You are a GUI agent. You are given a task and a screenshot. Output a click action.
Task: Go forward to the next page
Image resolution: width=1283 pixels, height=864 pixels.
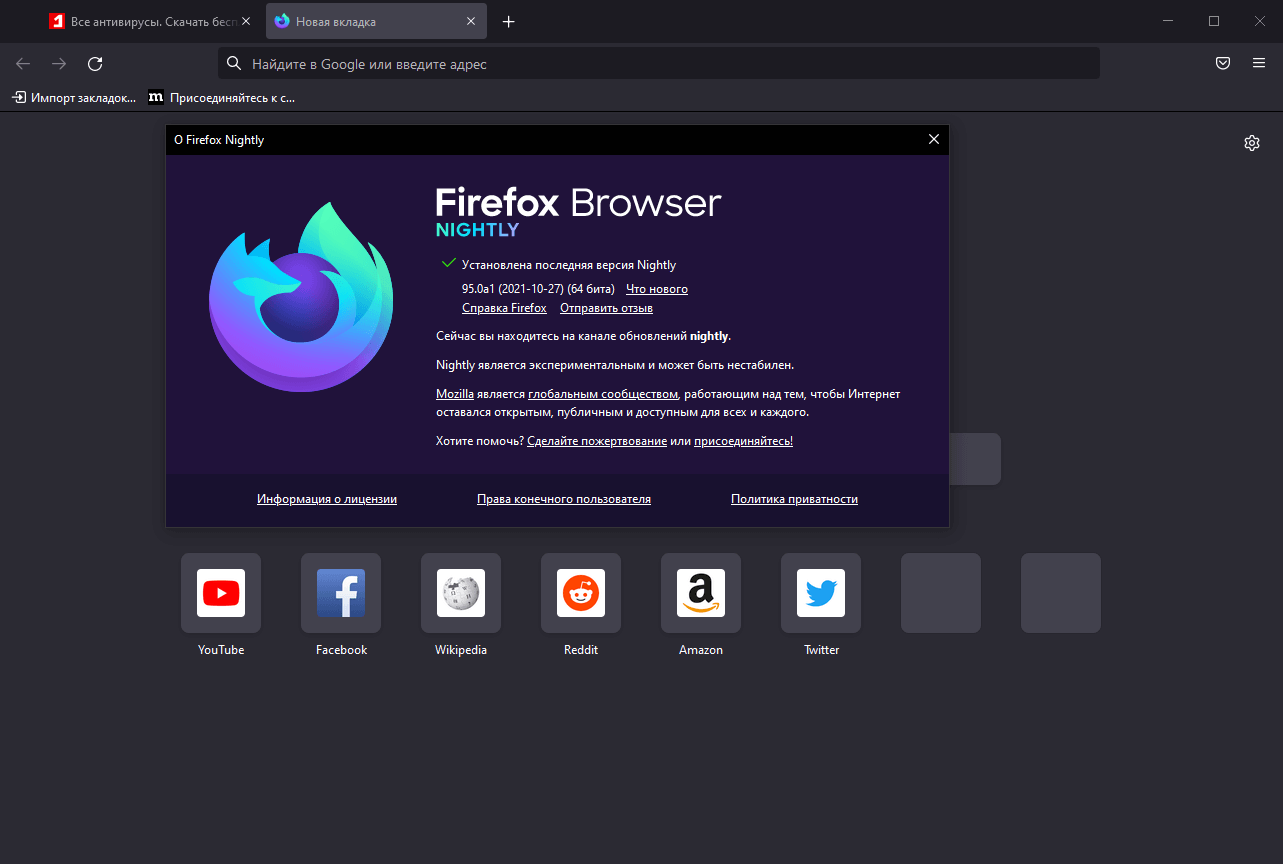59,64
